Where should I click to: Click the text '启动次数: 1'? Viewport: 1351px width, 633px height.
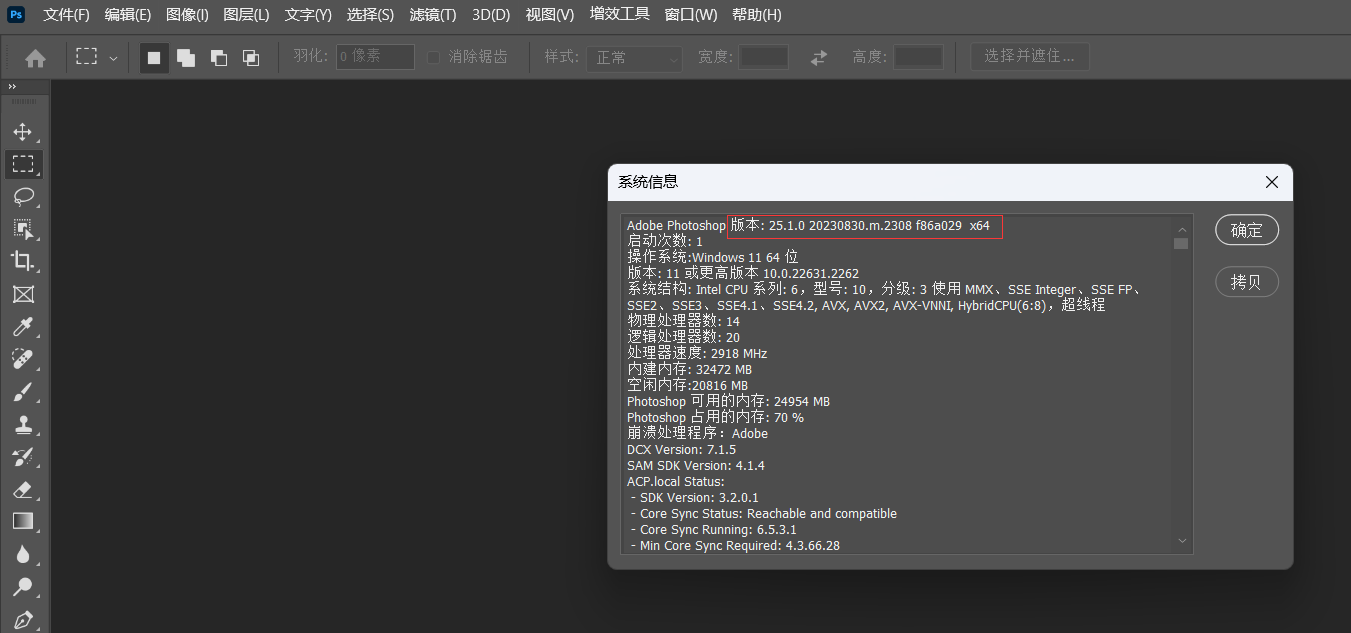[x=665, y=241]
